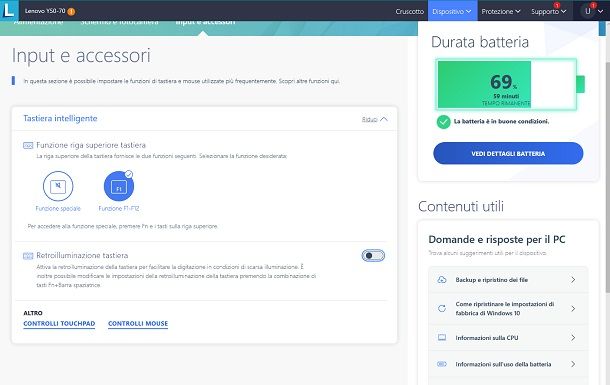
Task: Click the Scopri altre funzioni qui link
Action: [309, 81]
